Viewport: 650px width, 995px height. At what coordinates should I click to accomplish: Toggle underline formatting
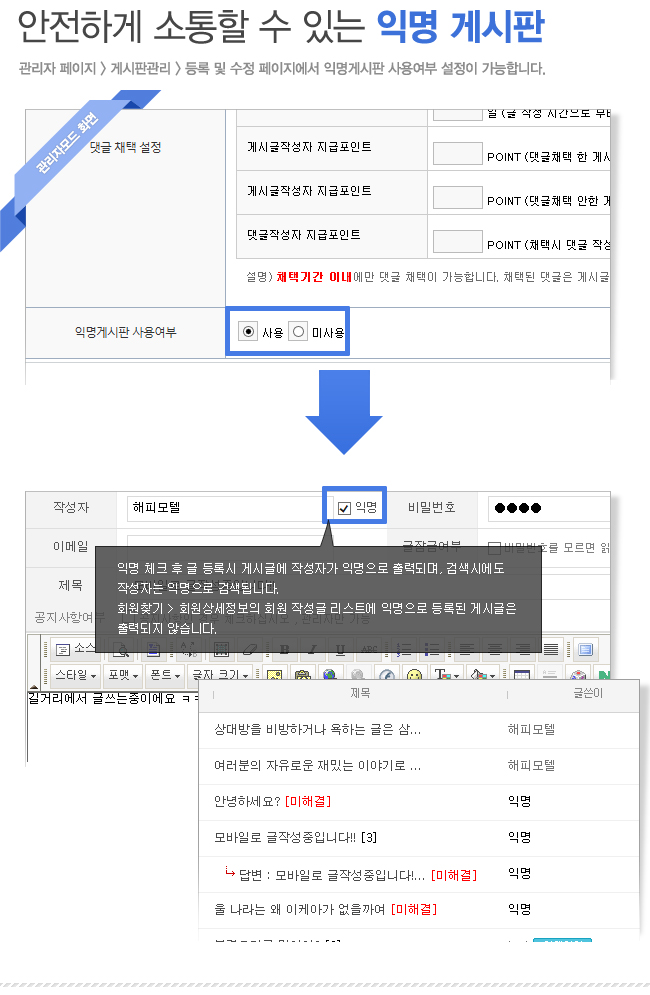point(340,649)
